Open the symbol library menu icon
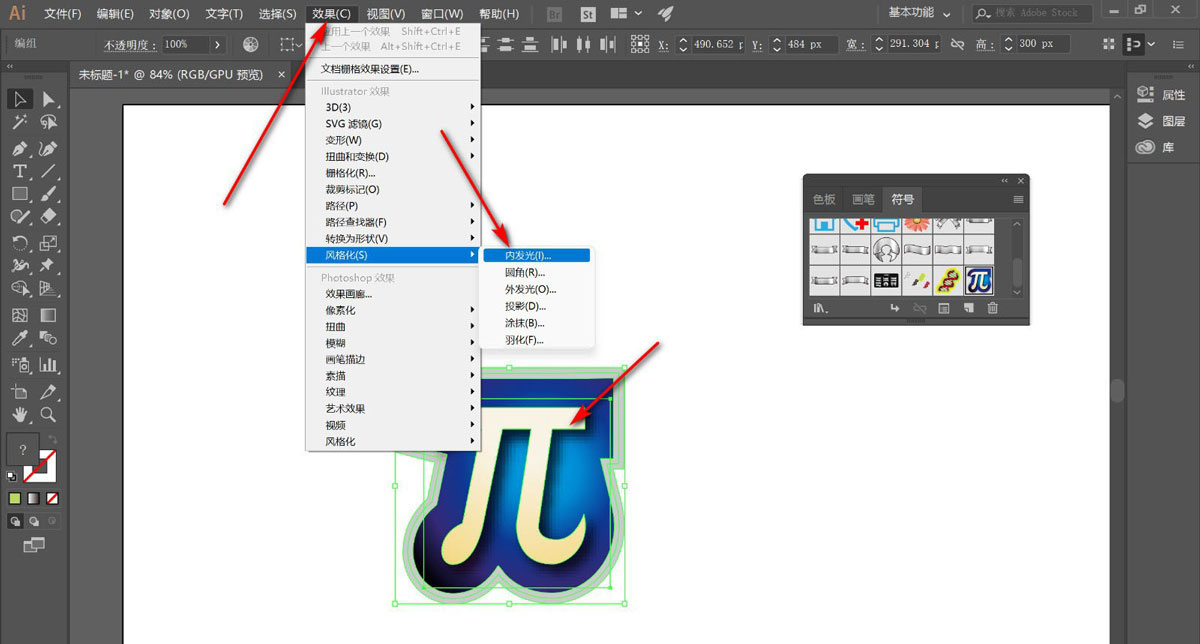 pos(820,309)
